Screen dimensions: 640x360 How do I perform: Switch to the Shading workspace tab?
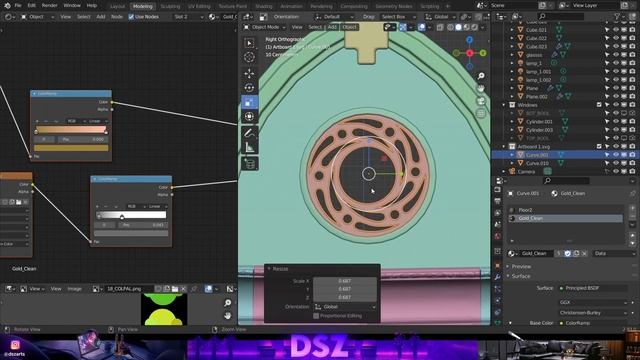point(263,6)
